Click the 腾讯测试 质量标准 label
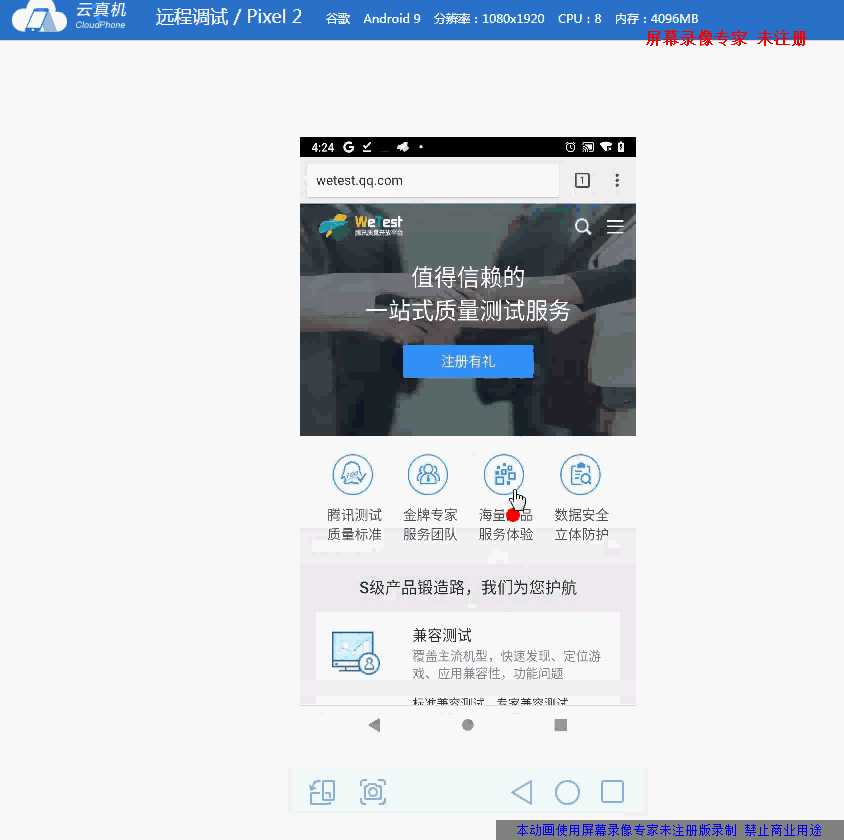The width and height of the screenshot is (844, 840). [x=354, y=525]
